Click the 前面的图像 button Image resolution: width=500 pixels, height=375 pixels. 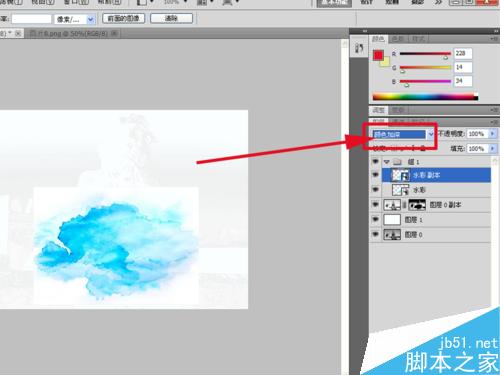(124, 18)
